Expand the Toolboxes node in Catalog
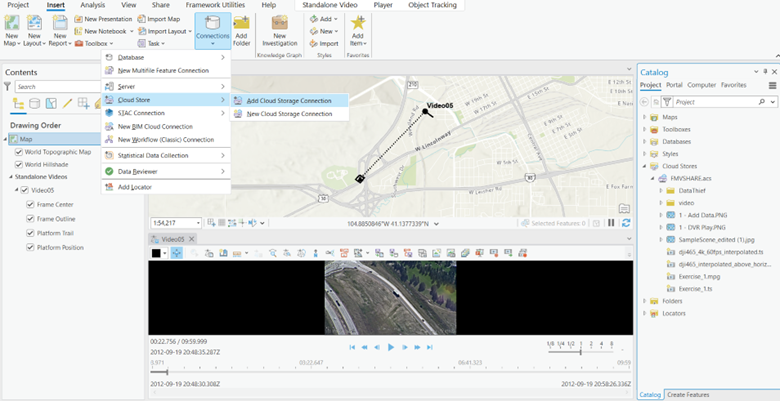 point(645,129)
